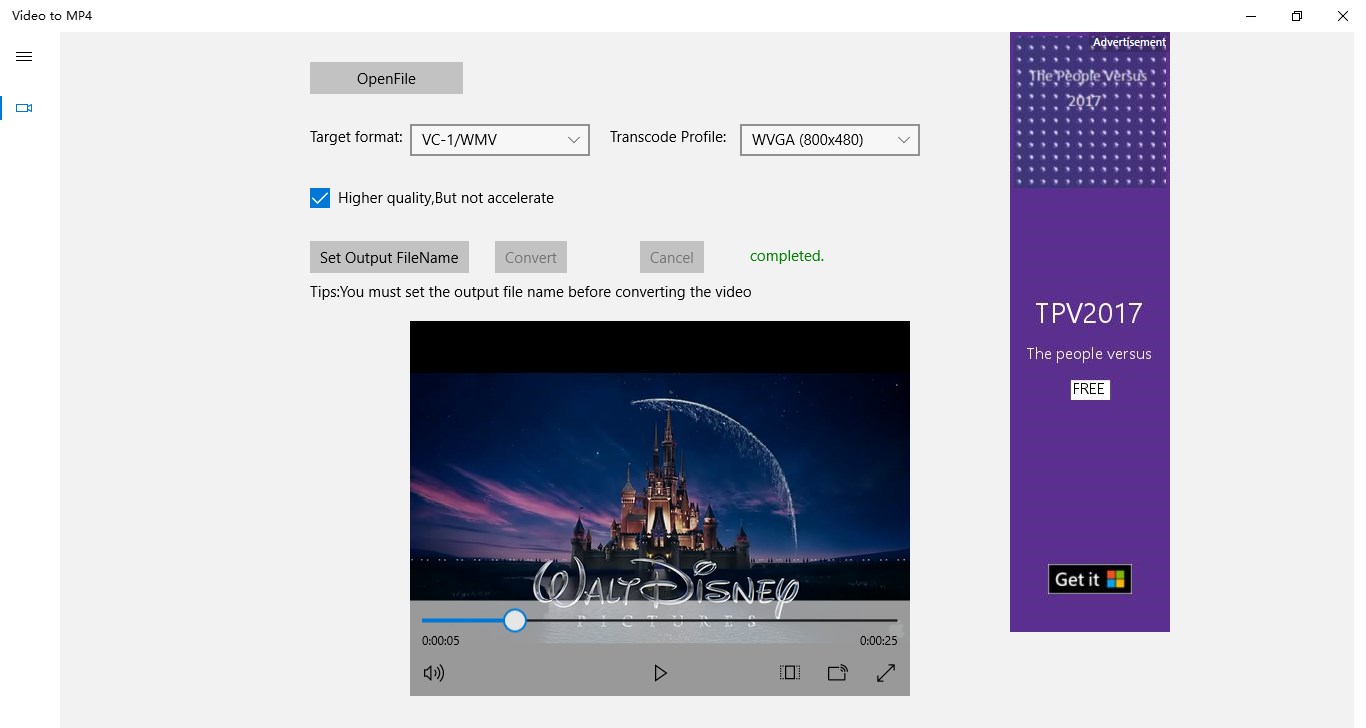This screenshot has width=1366, height=728.
Task: Click the OpenFile button
Action: coord(386,78)
